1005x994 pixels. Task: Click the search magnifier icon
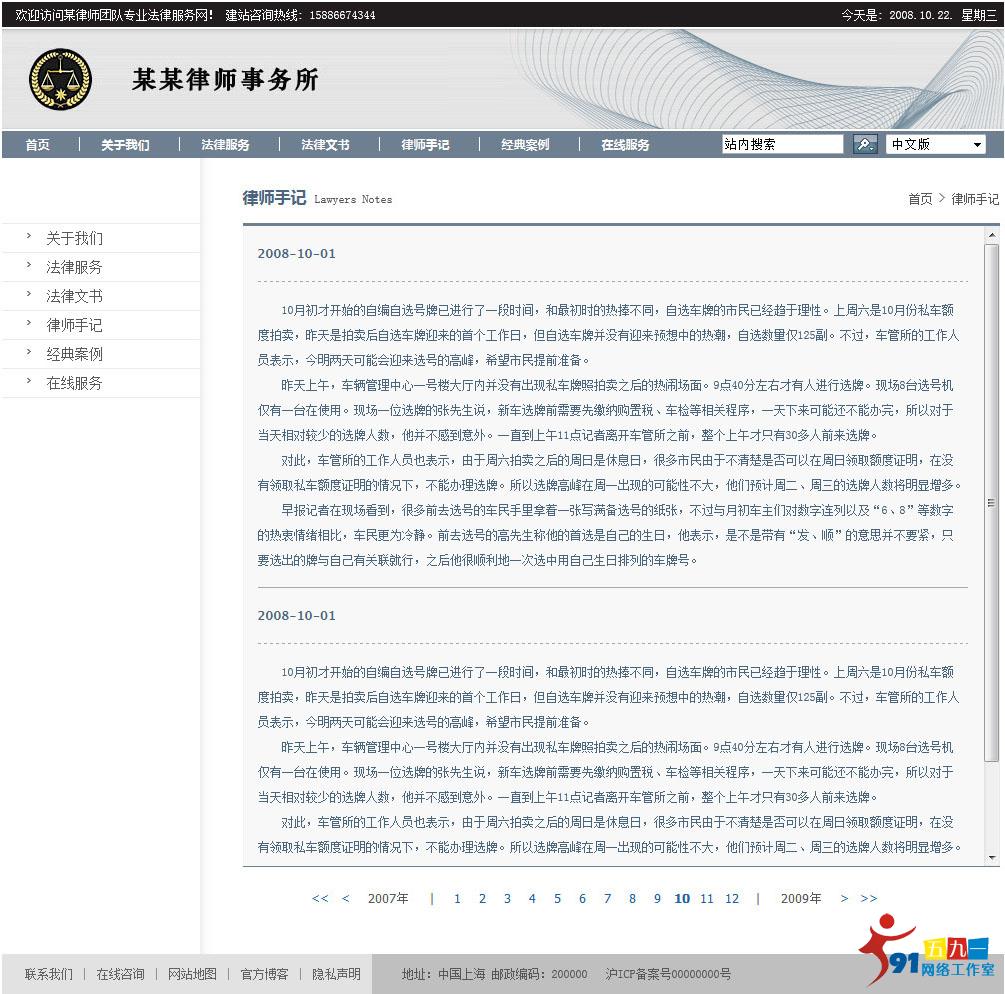(x=864, y=143)
